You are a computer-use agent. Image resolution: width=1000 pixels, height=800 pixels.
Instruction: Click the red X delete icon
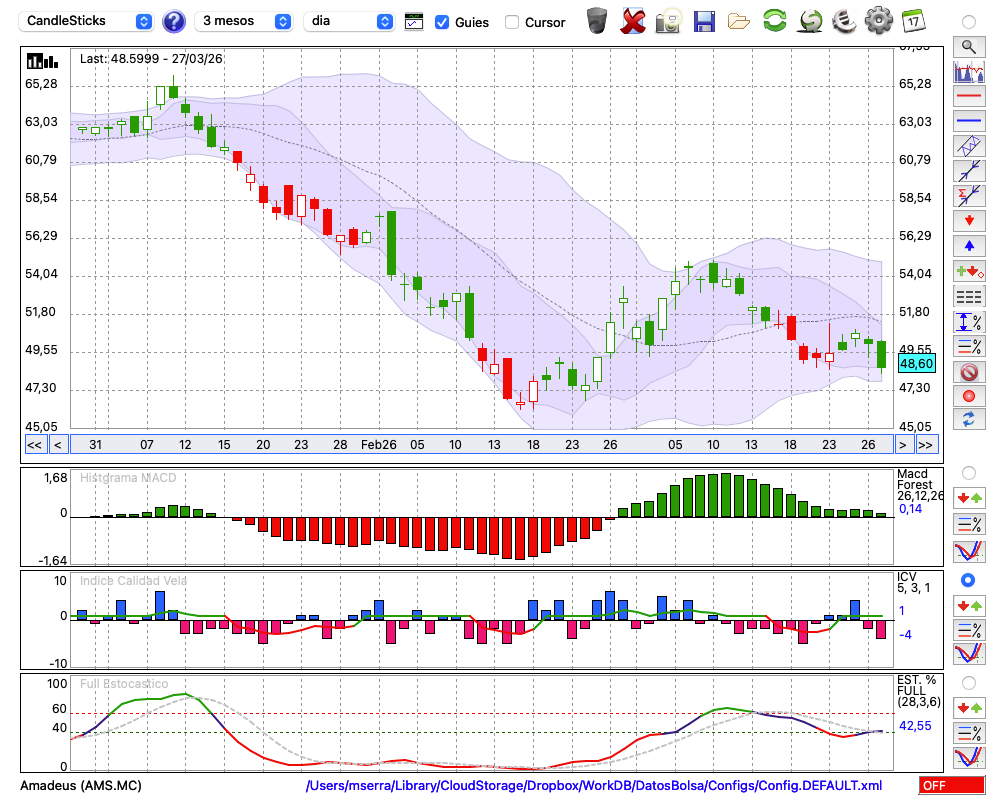pyautogui.click(x=633, y=20)
